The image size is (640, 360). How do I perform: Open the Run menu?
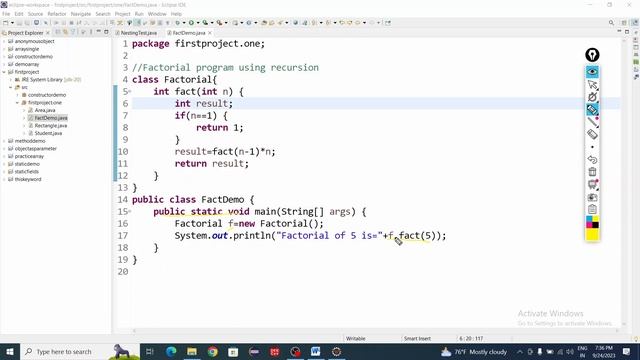[x=139, y=14]
